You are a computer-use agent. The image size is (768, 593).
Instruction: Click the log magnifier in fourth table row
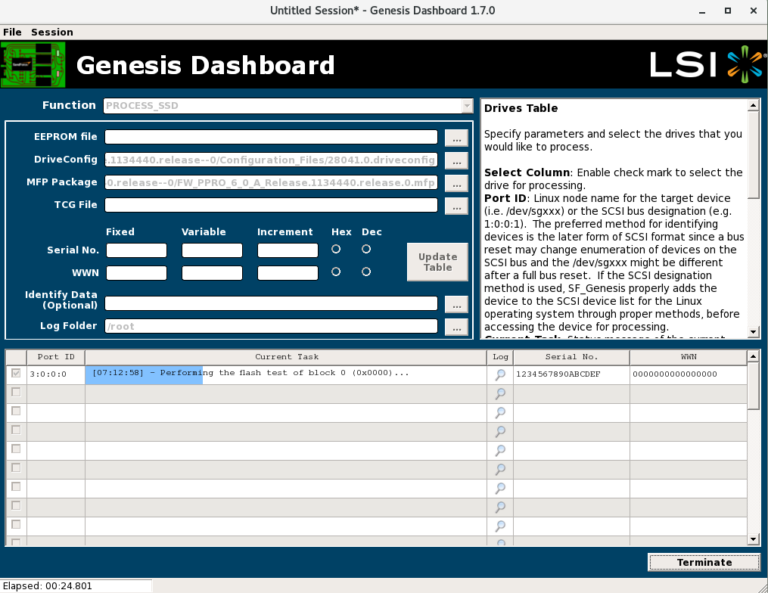[500, 431]
